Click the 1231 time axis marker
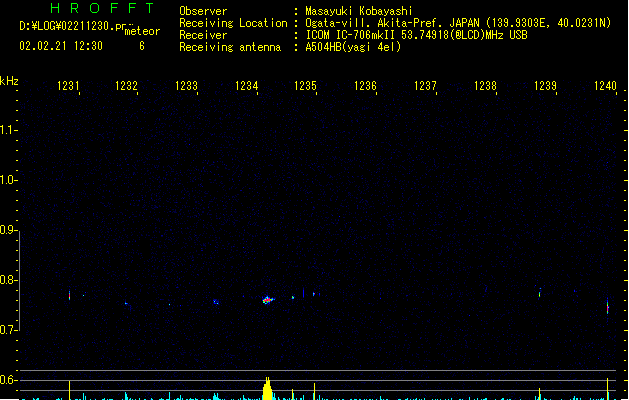This screenshot has width=629, height=400. click(68, 86)
